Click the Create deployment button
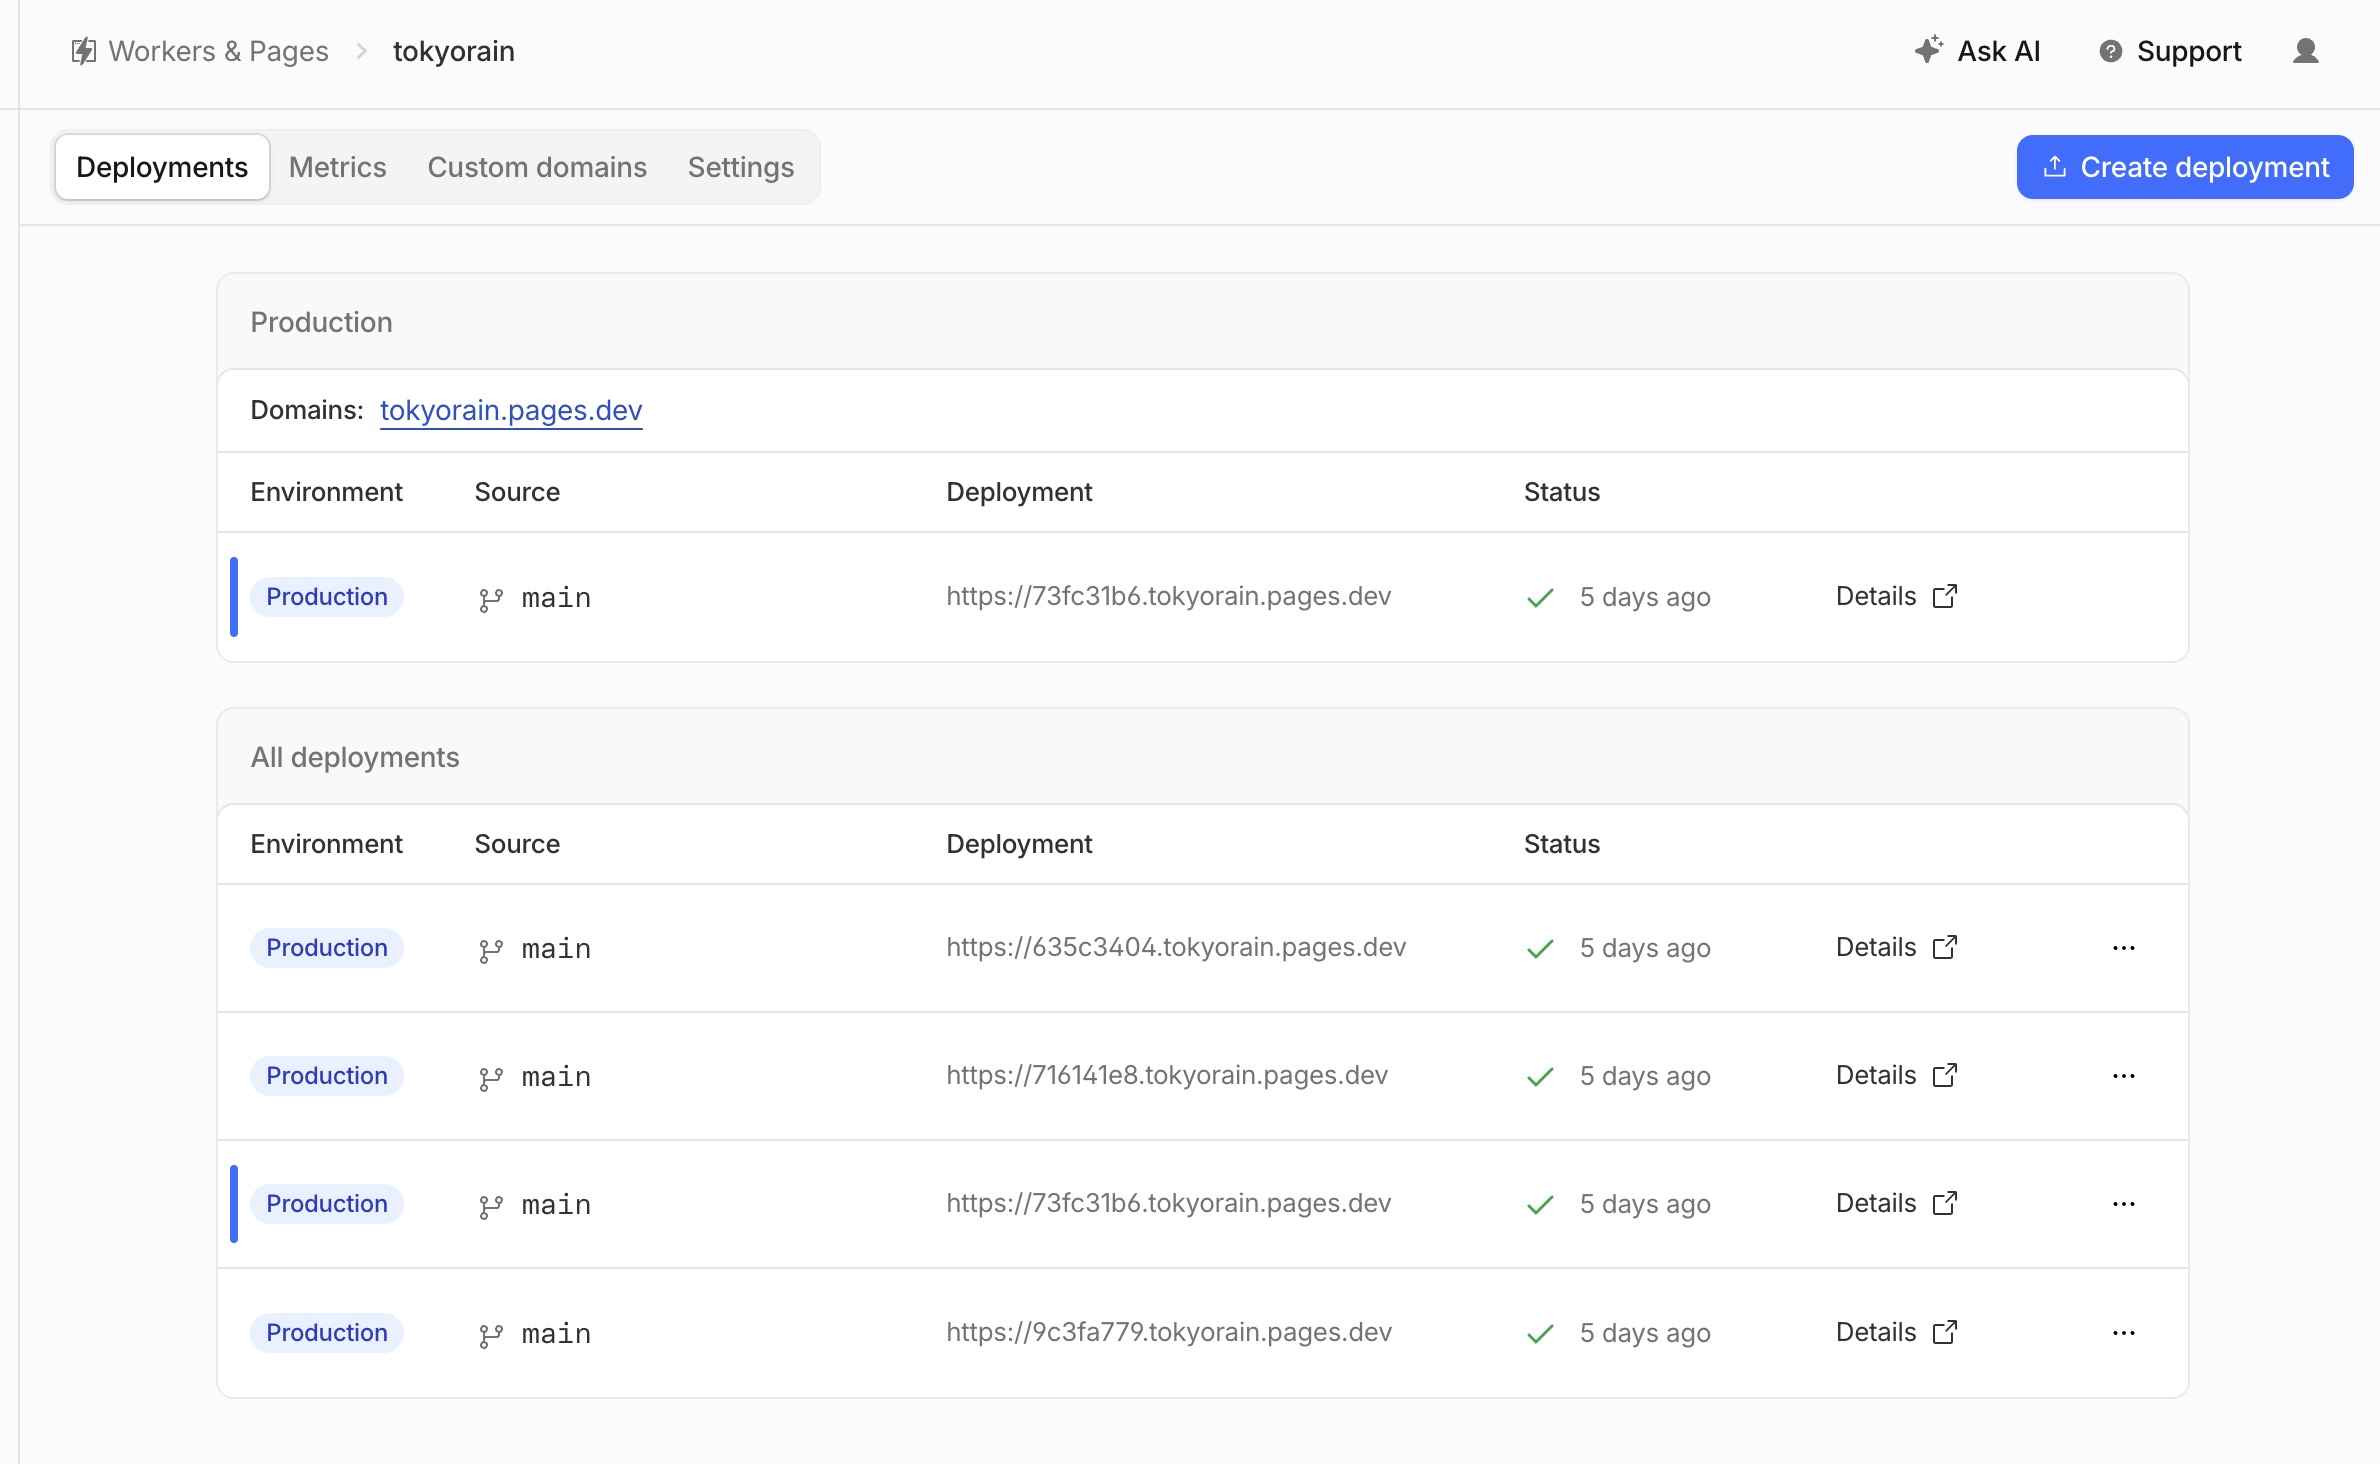The image size is (2380, 1464). (x=2185, y=167)
